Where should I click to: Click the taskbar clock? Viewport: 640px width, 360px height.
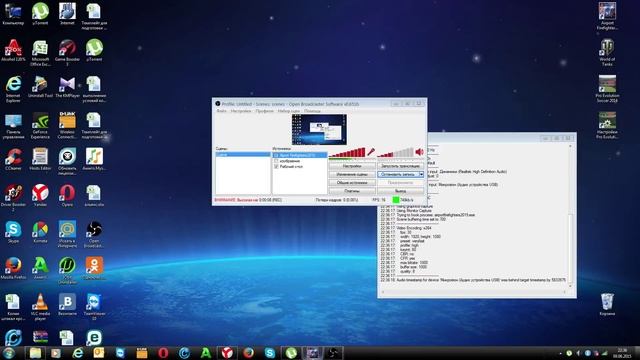(623, 353)
